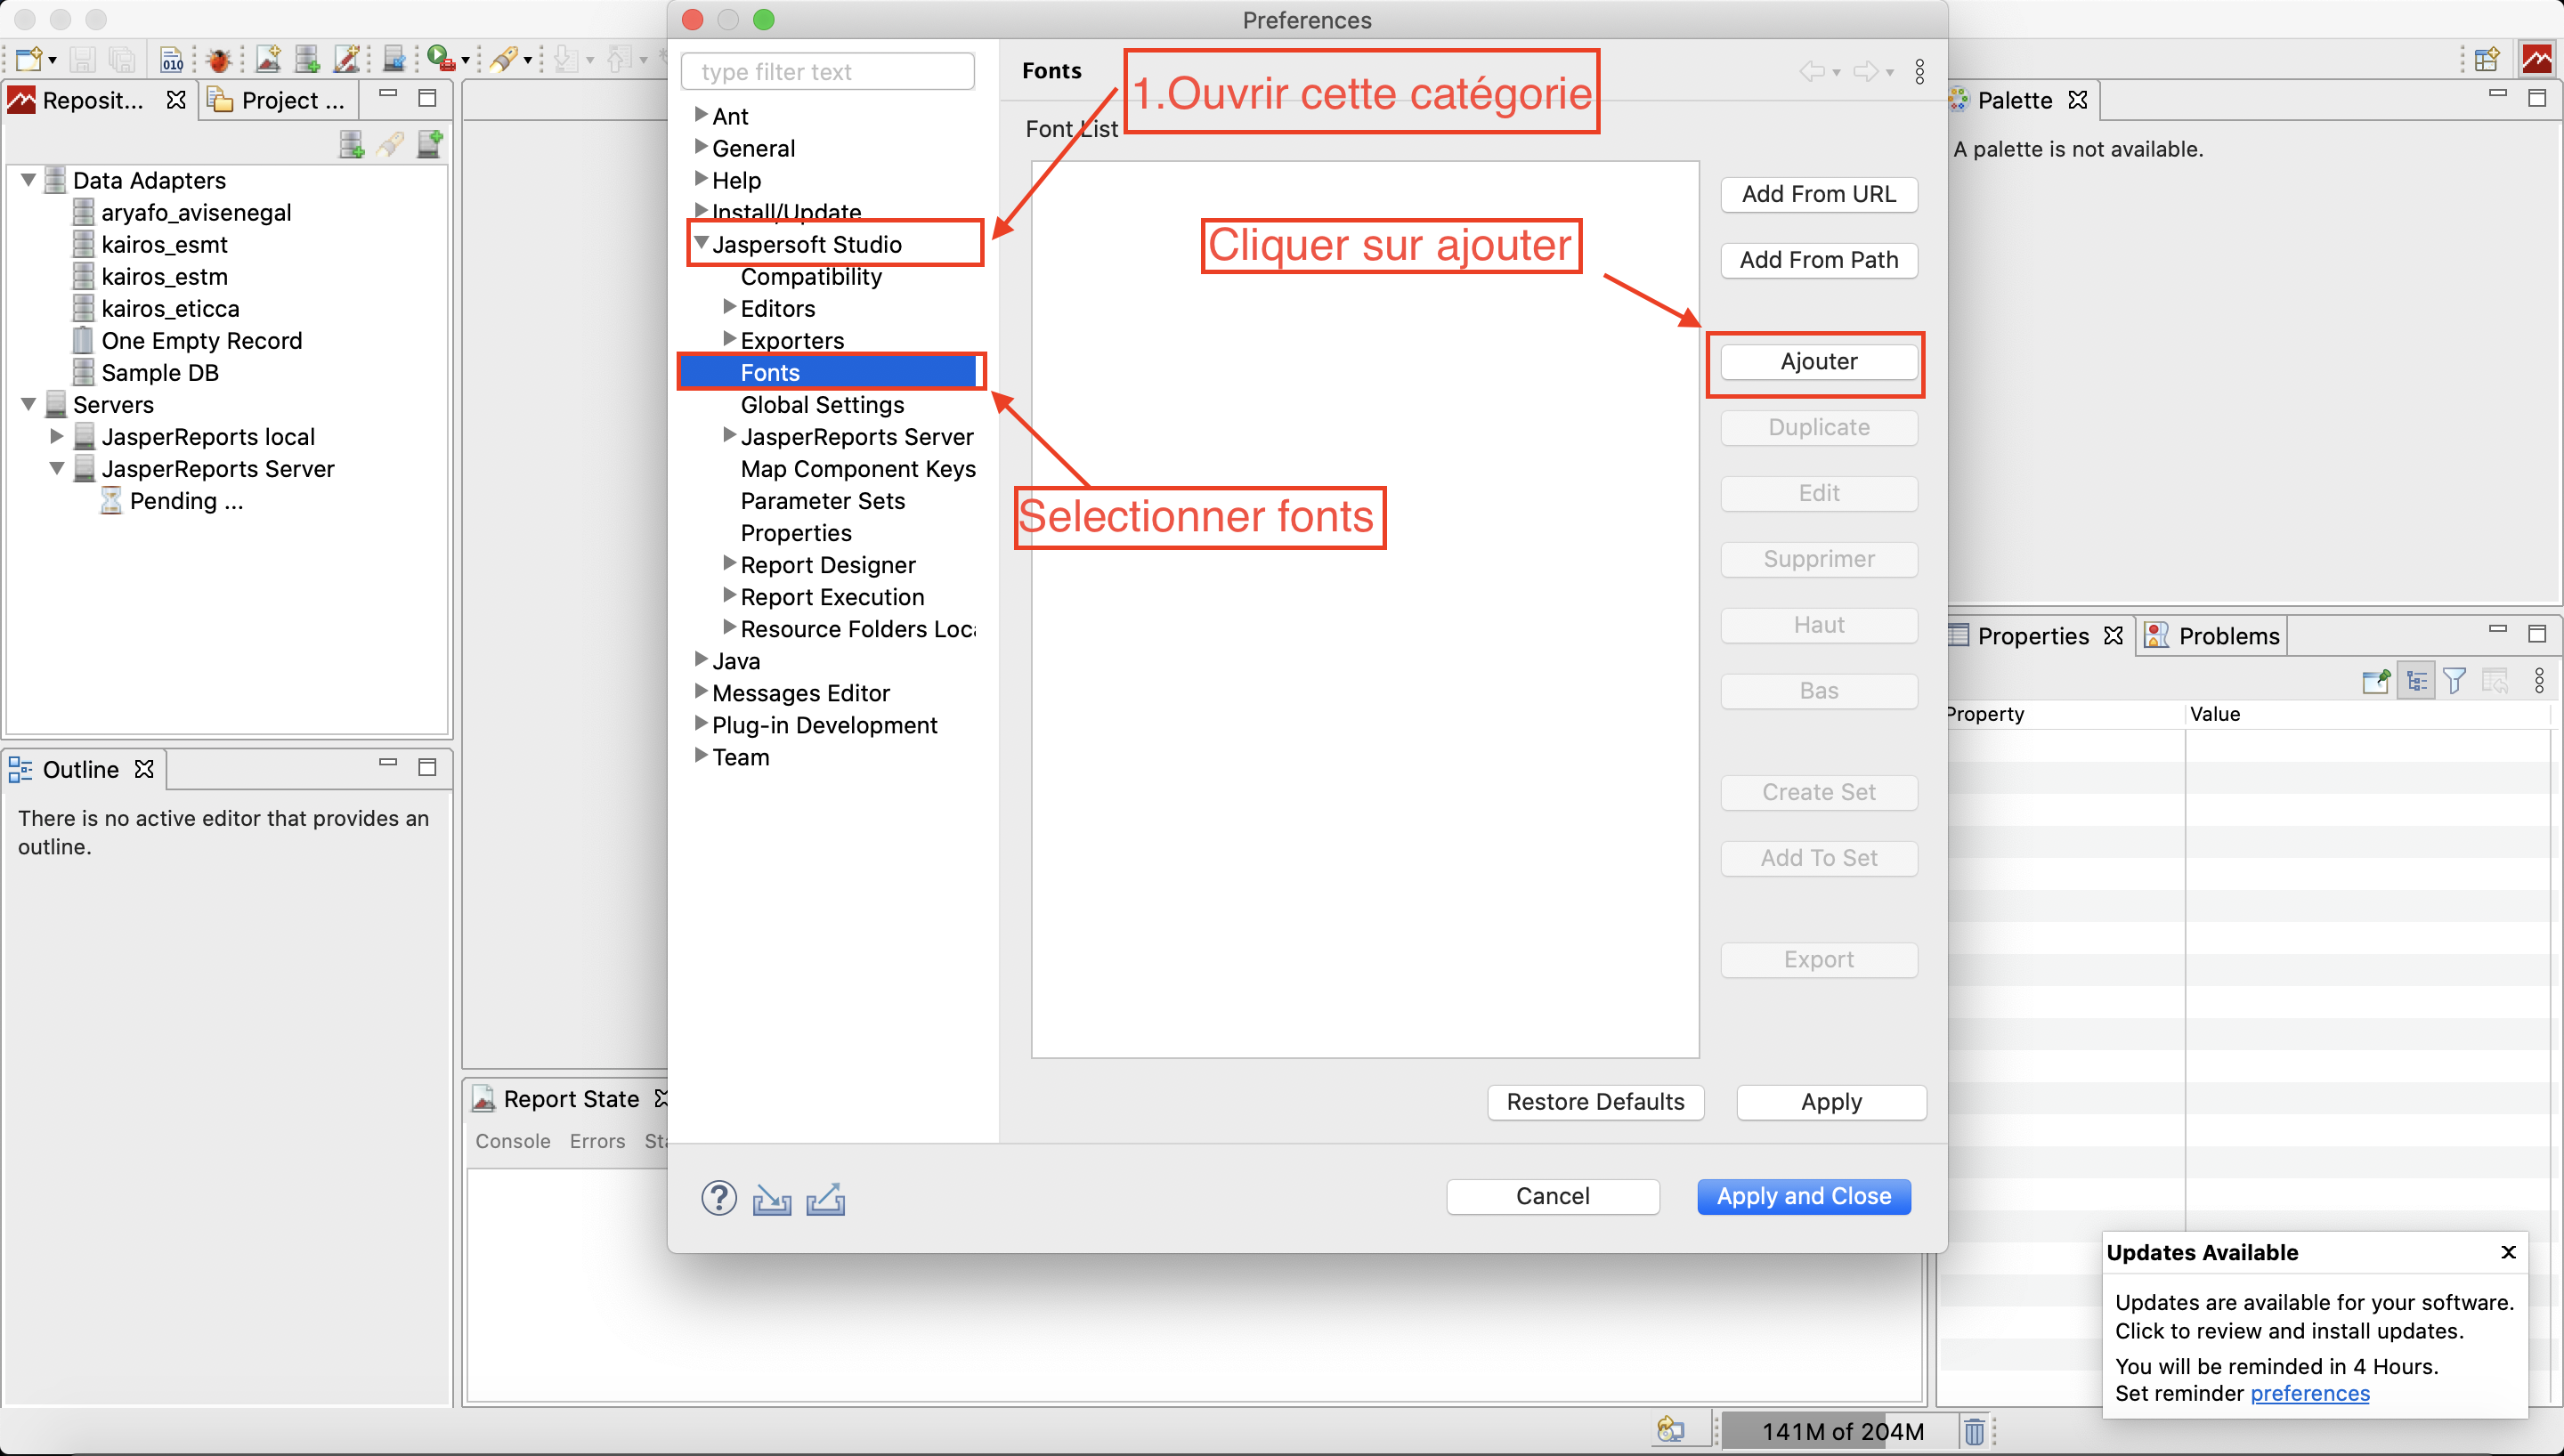
Task: Collapse the Jaspersoft Studio category
Action: tap(701, 243)
